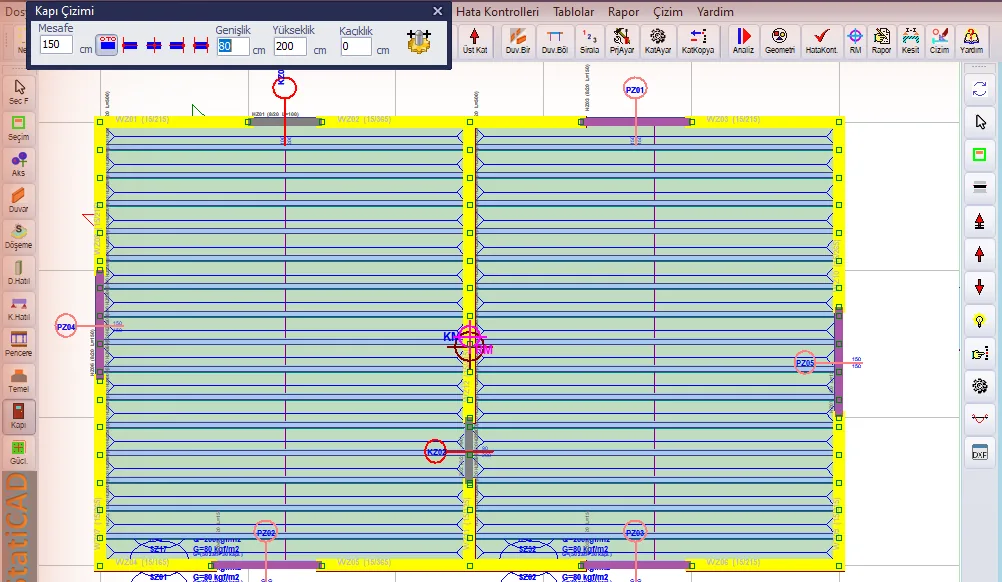Open PrjAyar project settings

click(x=621, y=41)
